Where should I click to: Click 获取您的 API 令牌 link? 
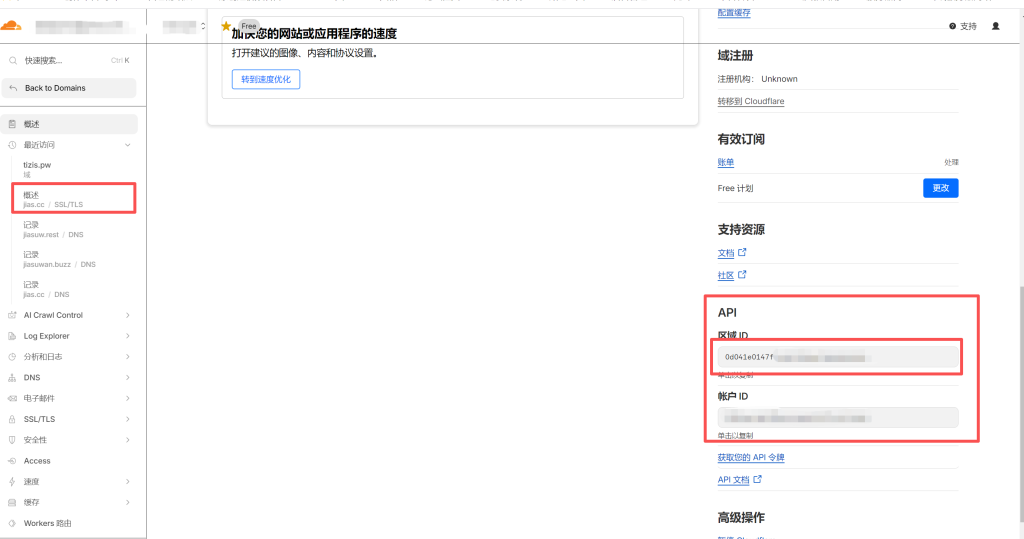coord(751,457)
